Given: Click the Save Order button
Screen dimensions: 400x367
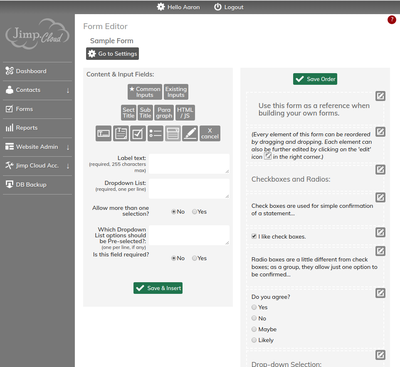Looking at the screenshot, I should click(x=315, y=79).
